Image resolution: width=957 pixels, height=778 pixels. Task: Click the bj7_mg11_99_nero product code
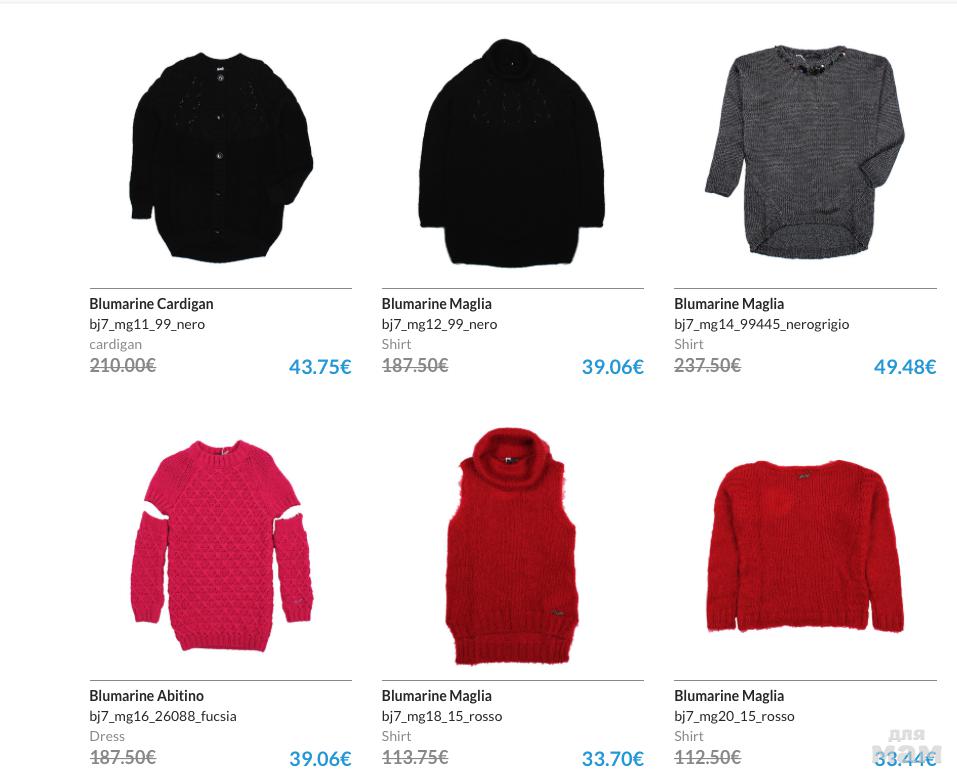click(147, 325)
